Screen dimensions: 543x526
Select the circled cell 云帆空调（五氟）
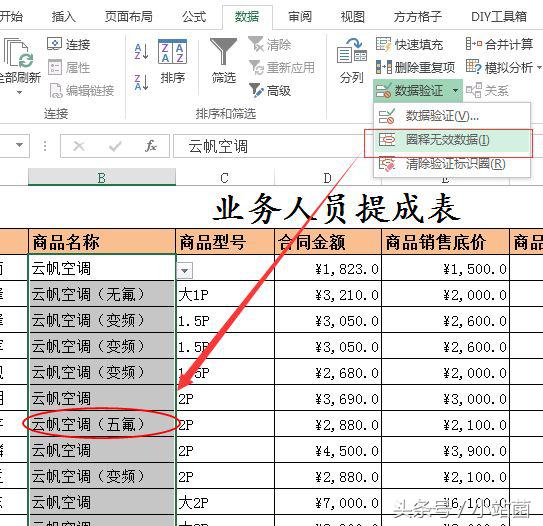pos(102,424)
